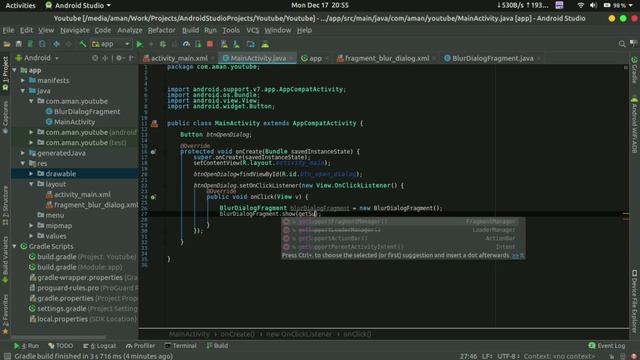Click the Profile app gauge icon

(x=187, y=44)
